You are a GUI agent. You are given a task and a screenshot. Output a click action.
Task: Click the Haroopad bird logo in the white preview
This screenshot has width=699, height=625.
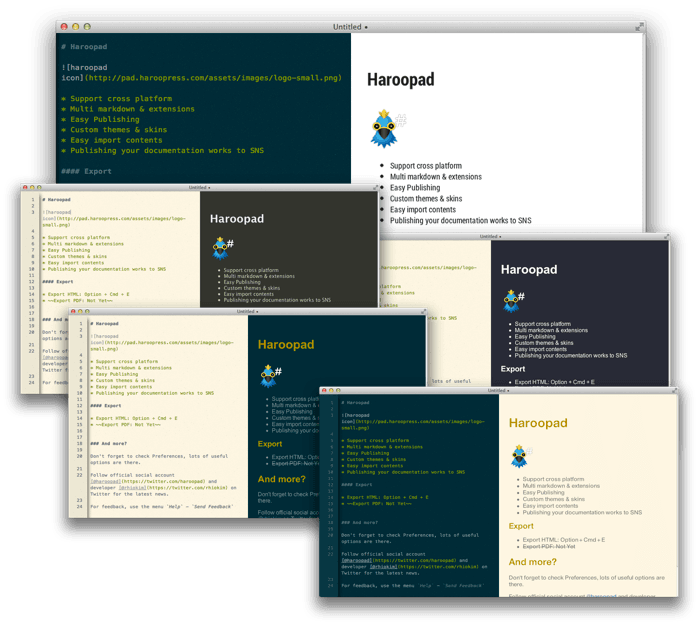(384, 128)
